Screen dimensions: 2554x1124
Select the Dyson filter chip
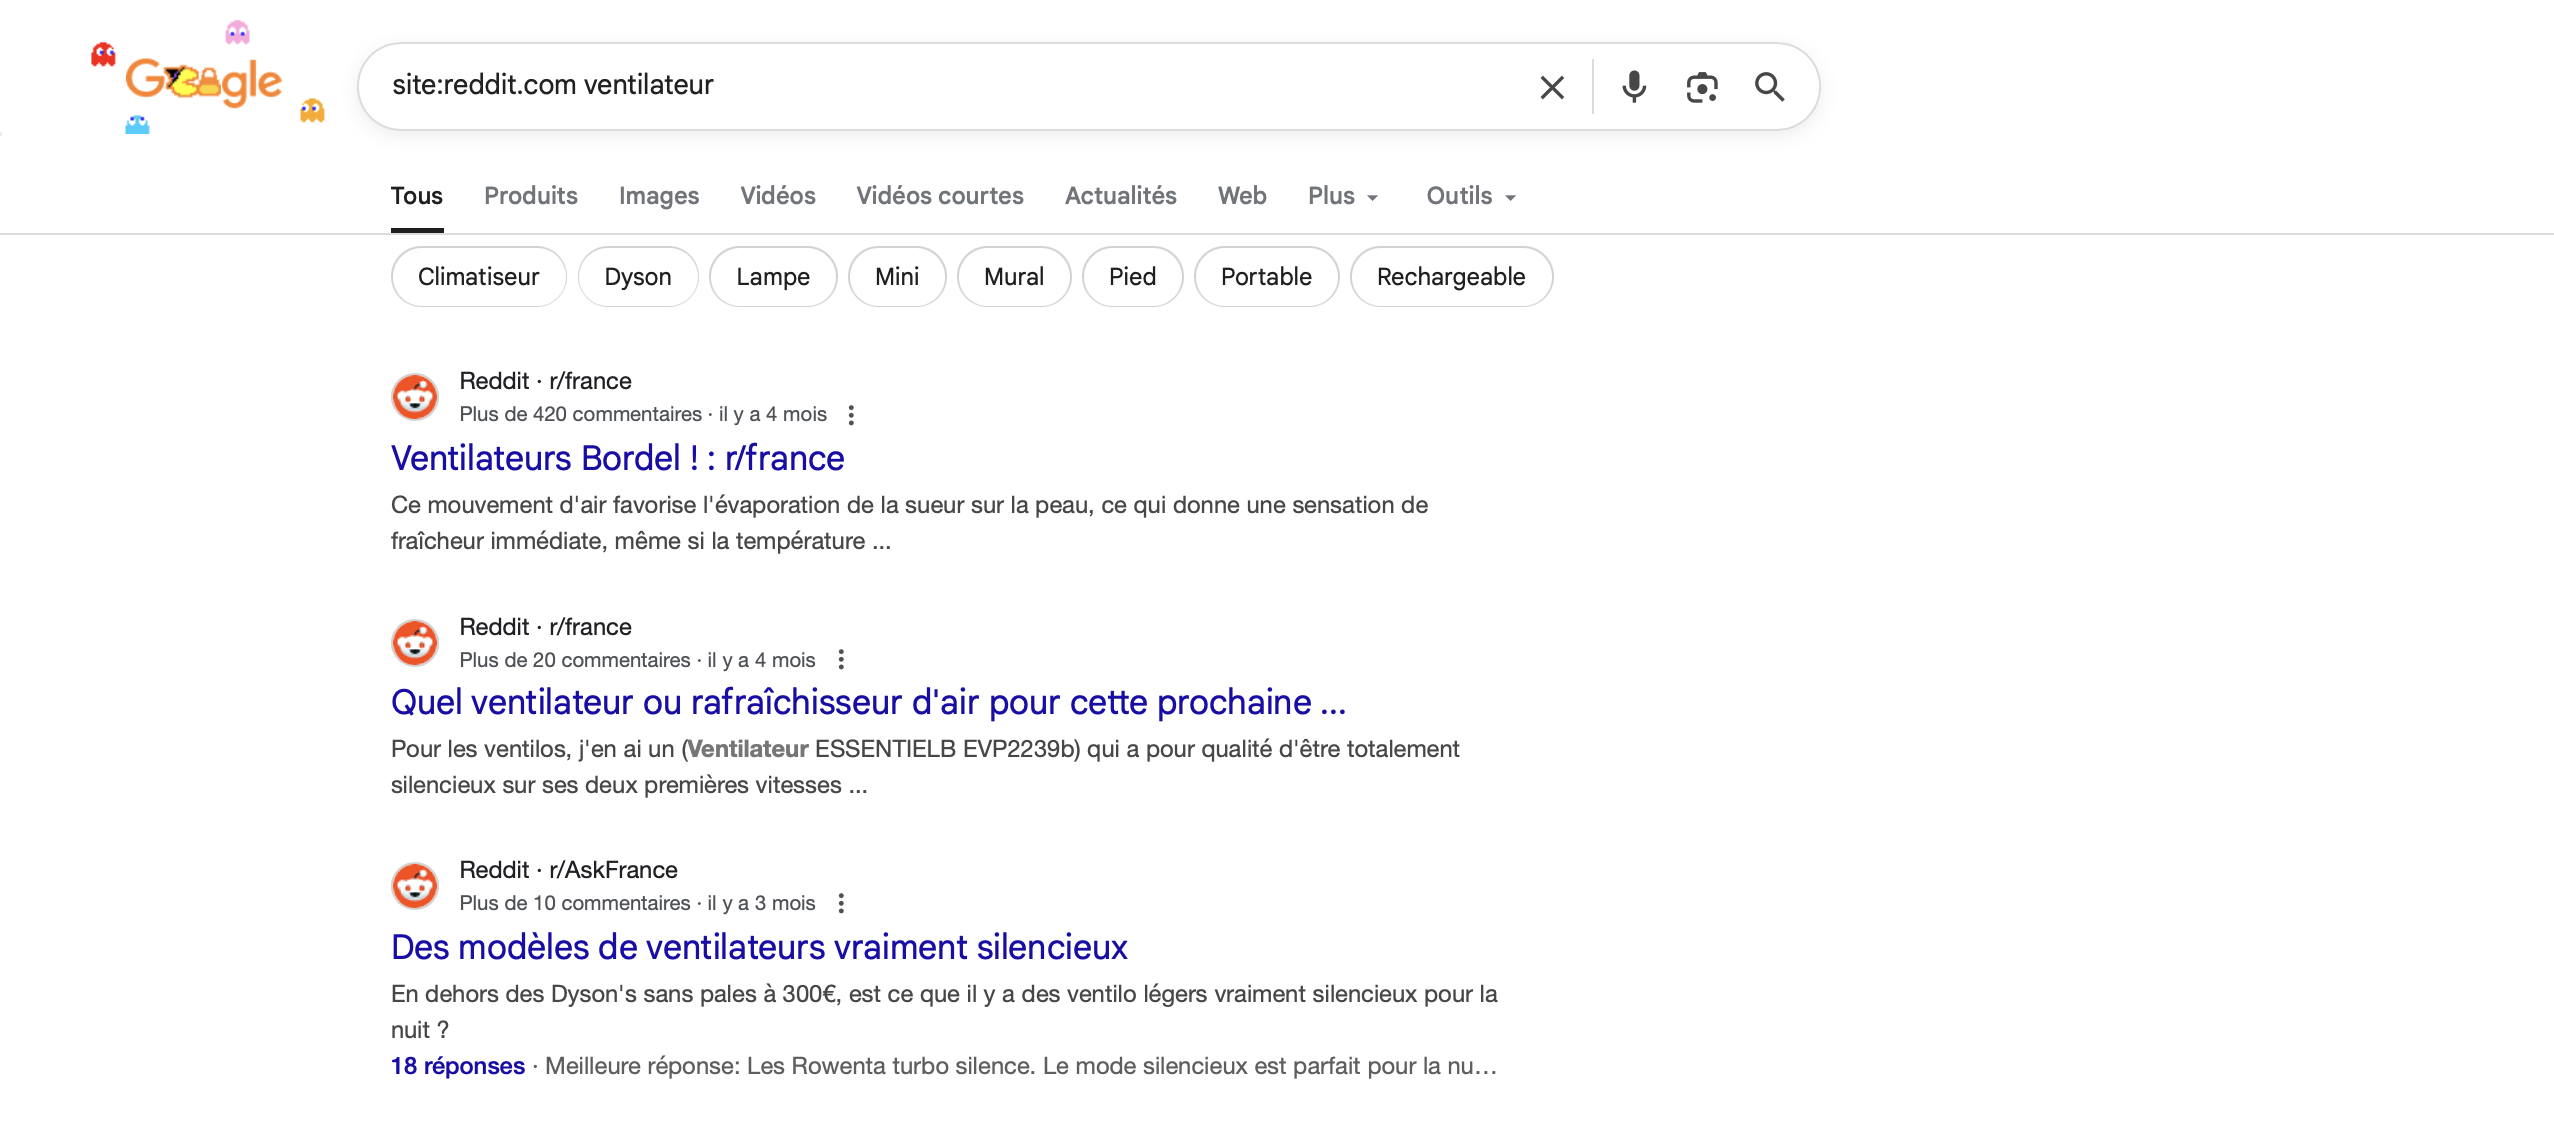638,276
